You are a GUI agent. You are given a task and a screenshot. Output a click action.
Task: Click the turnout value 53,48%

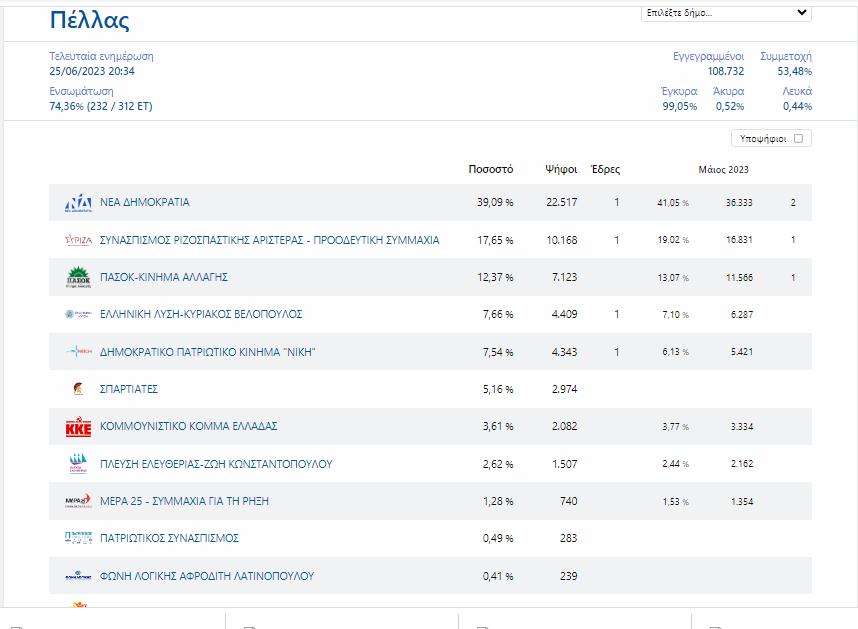pyautogui.click(x=795, y=71)
